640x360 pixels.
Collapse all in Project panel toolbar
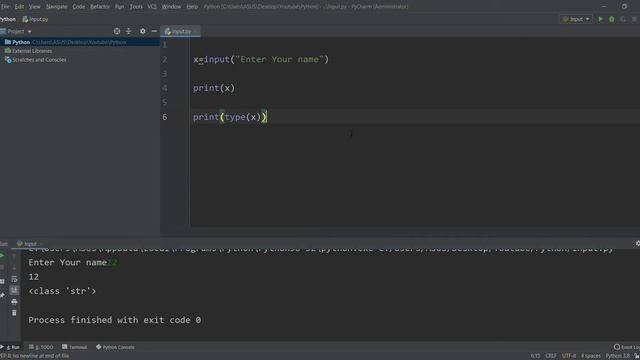129,31
